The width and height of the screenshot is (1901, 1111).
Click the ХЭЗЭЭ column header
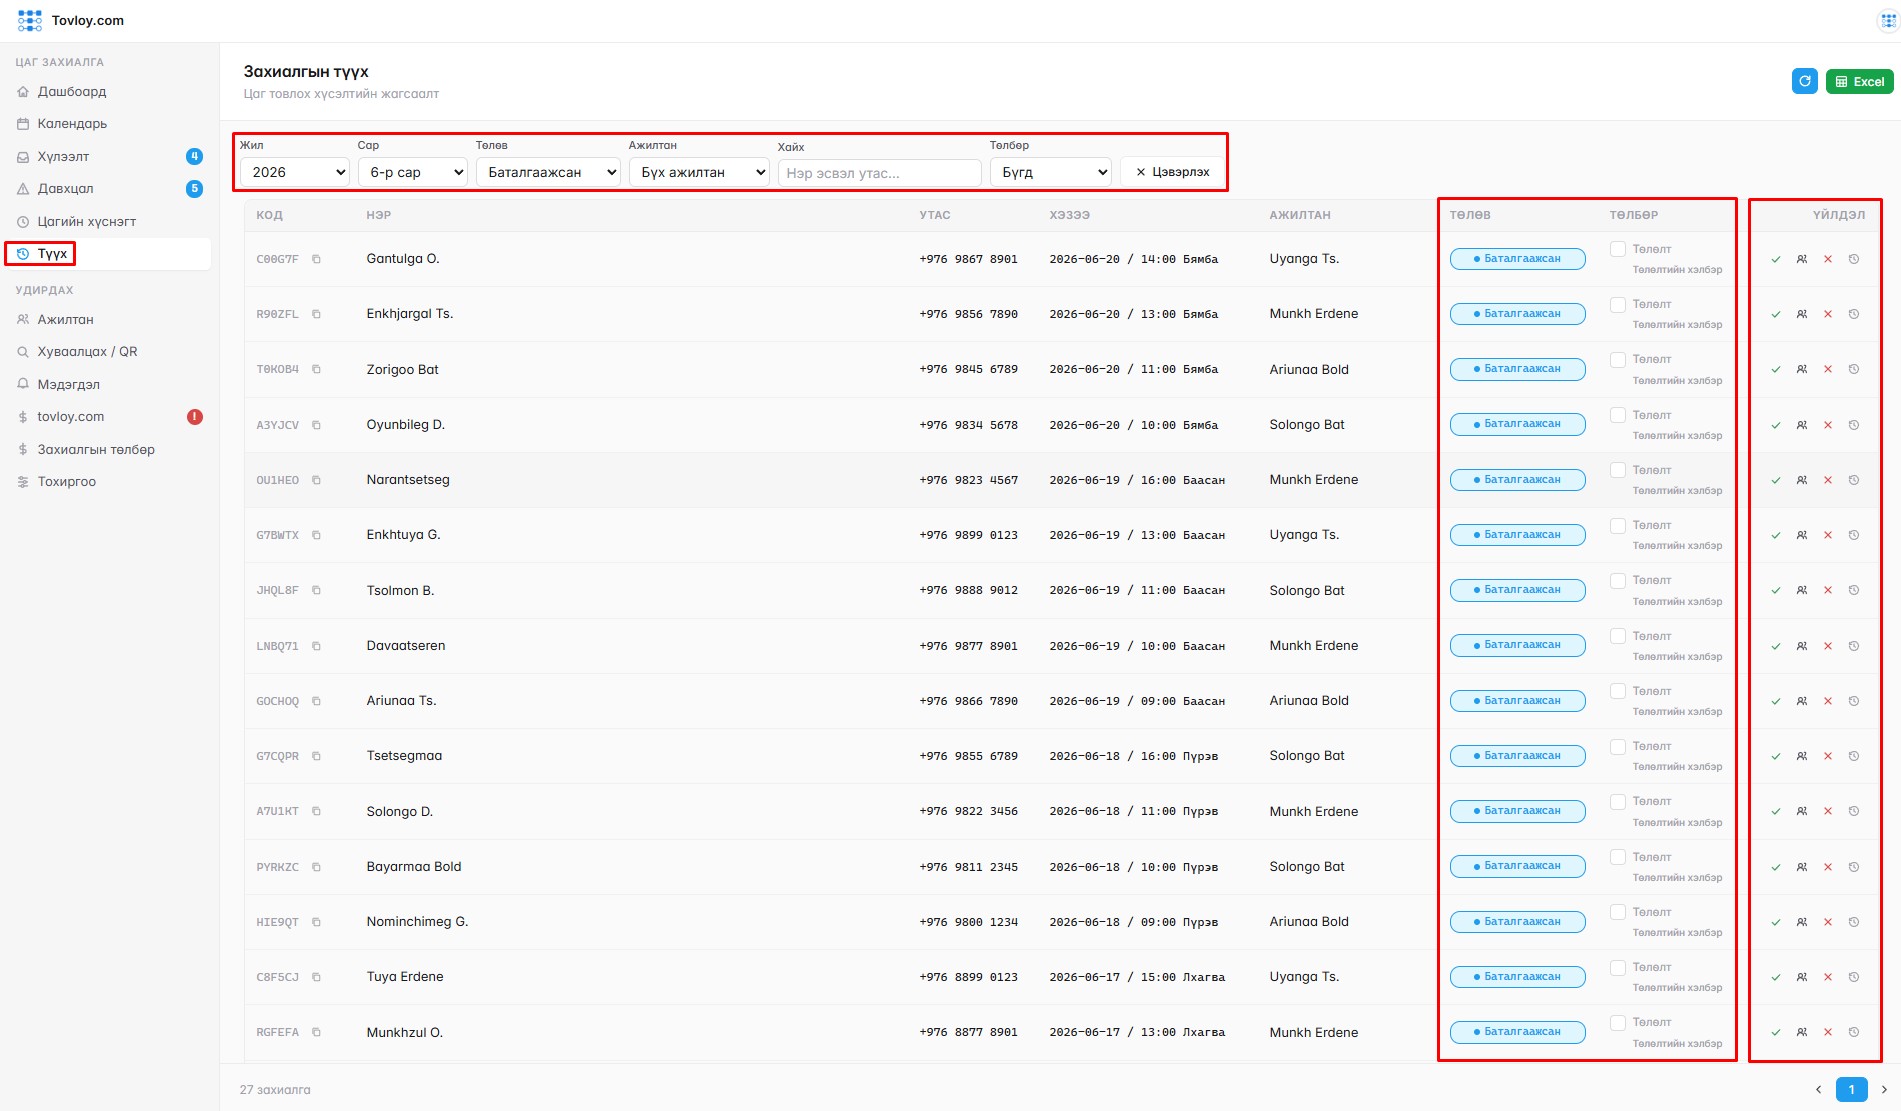pyautogui.click(x=1069, y=215)
